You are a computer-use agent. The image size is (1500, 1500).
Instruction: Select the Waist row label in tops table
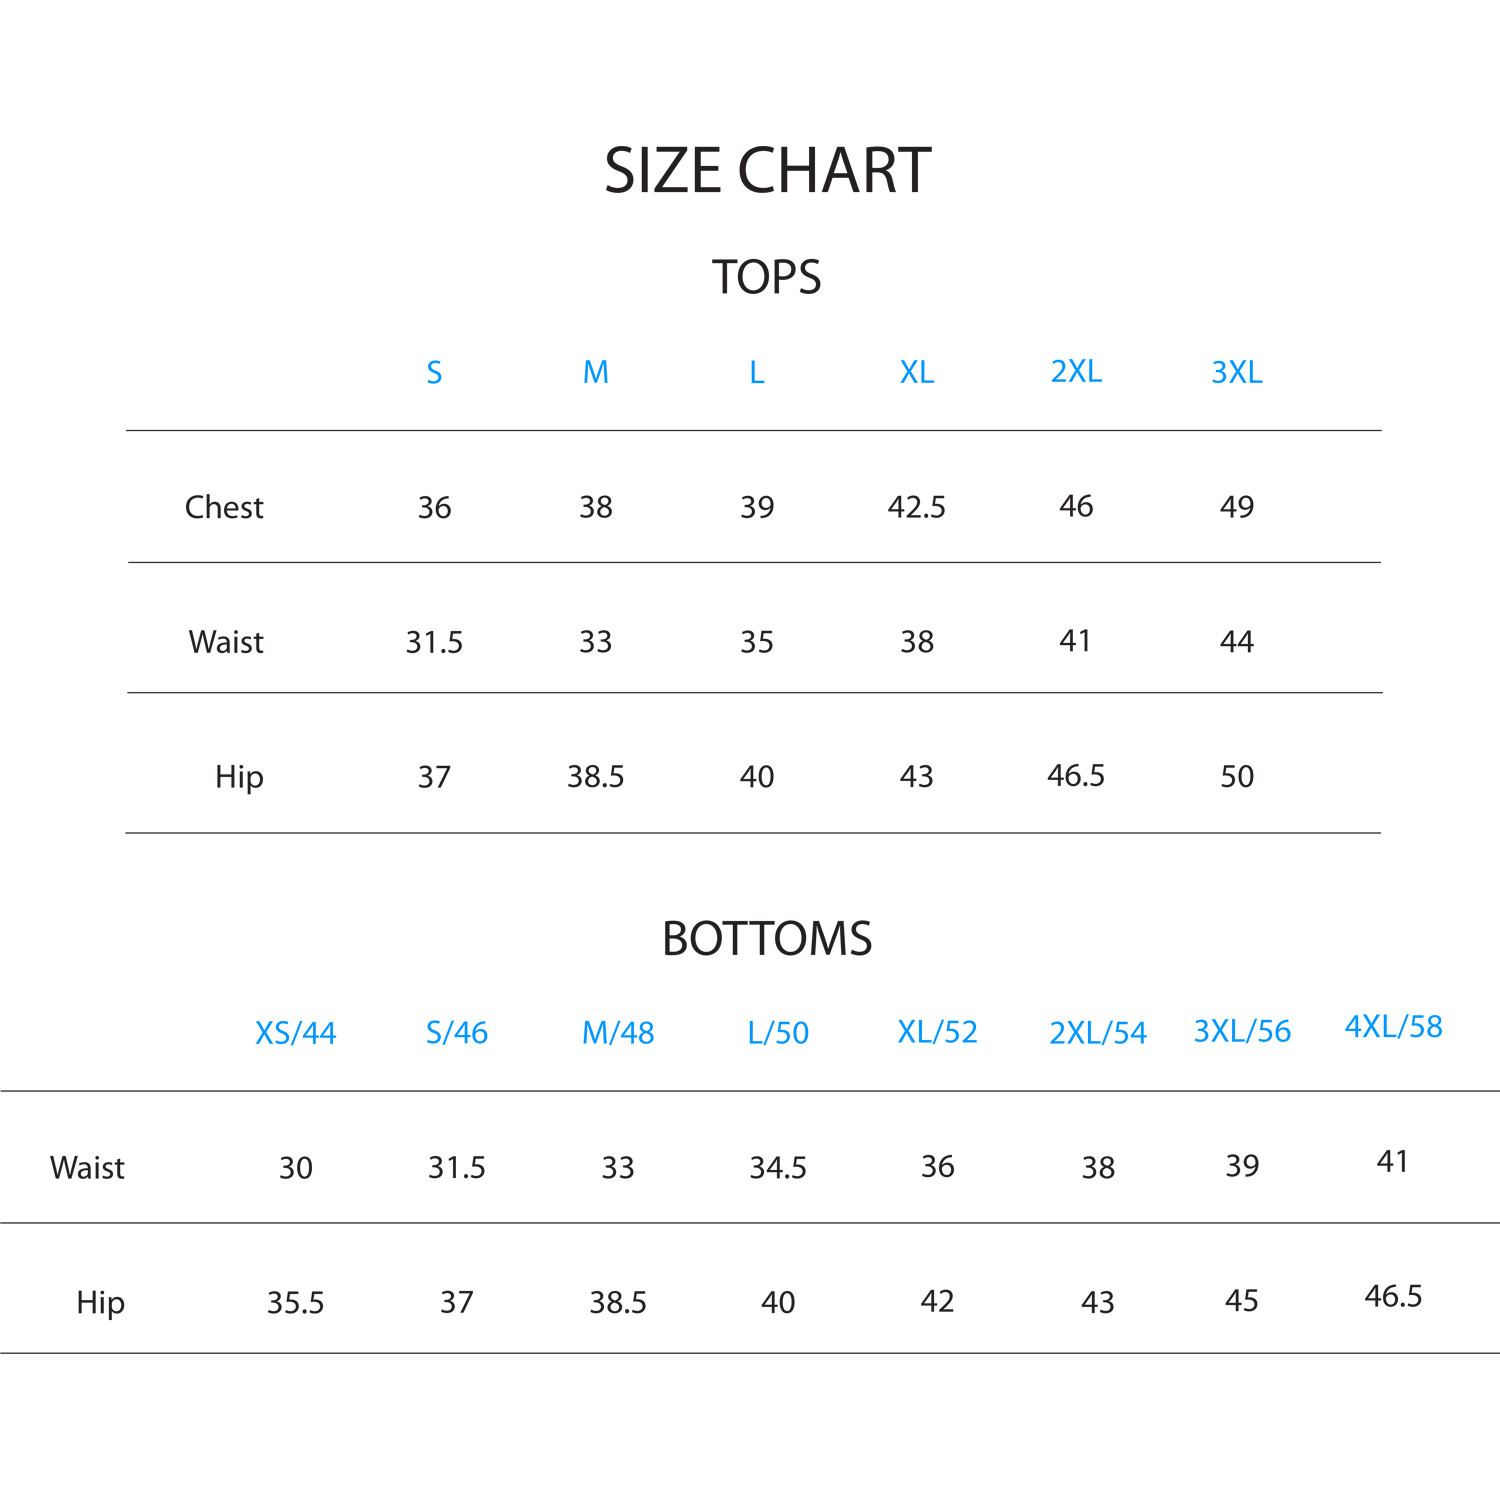[226, 642]
